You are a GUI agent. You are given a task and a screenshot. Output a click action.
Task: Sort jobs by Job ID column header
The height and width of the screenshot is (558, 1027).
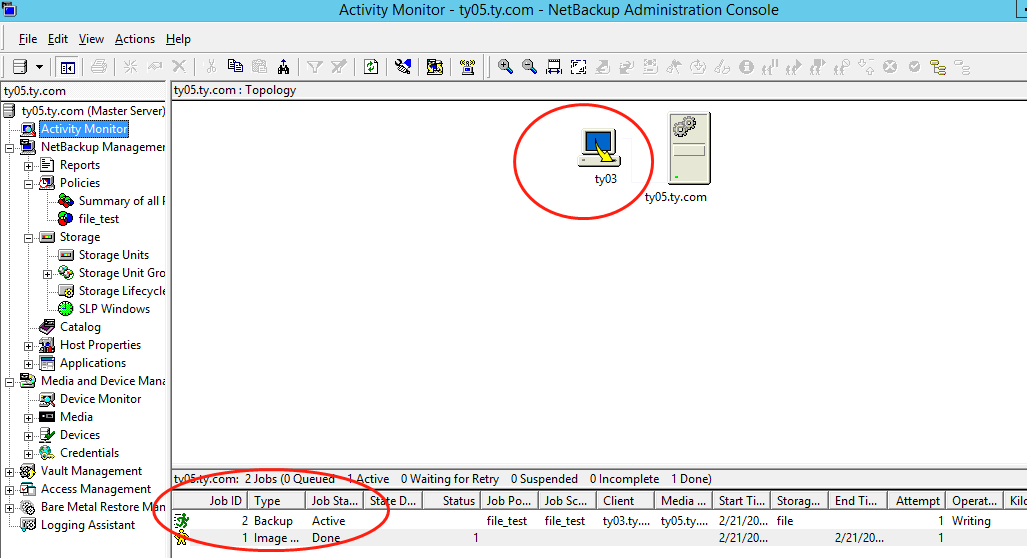click(x=210, y=500)
